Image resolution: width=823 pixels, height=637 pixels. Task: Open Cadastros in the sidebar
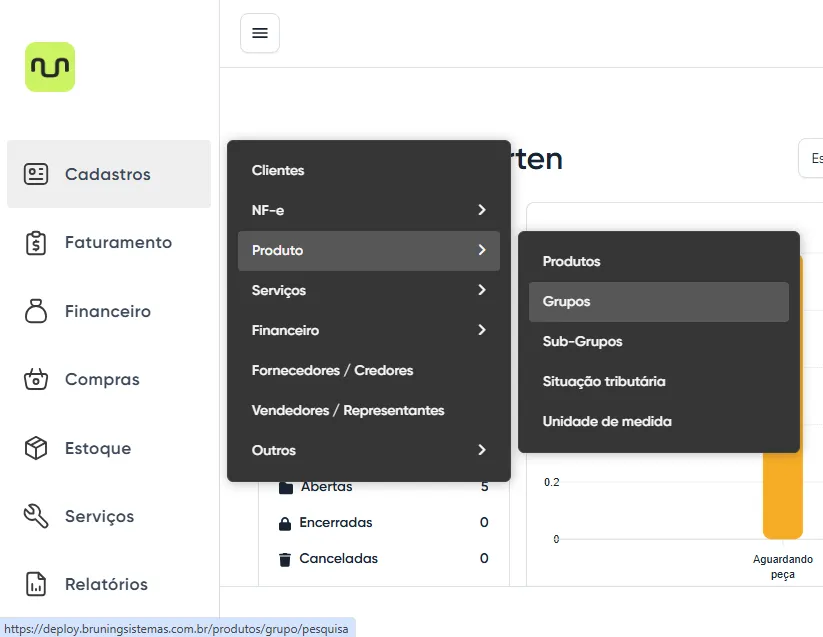(x=108, y=174)
